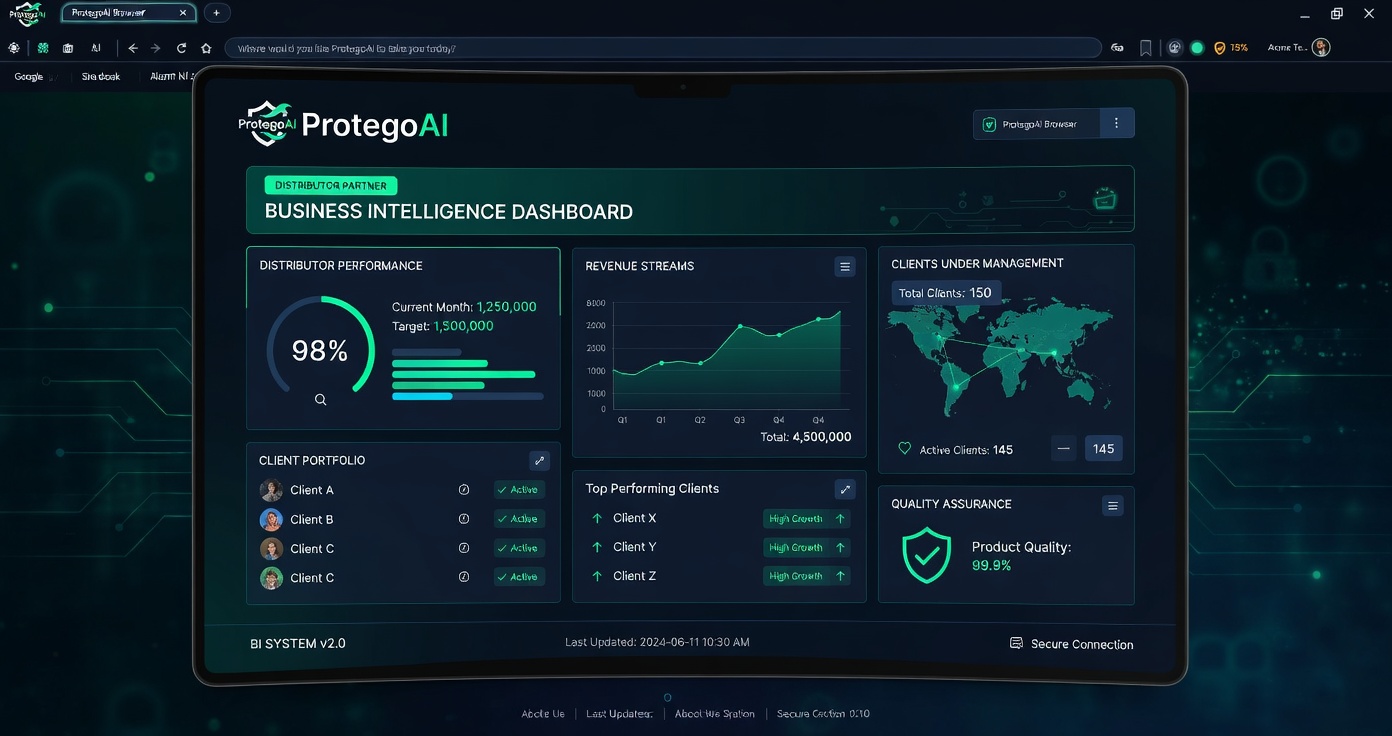Click the Secure Connection status icon
Image resolution: width=1392 pixels, height=736 pixels.
[x=1016, y=644]
